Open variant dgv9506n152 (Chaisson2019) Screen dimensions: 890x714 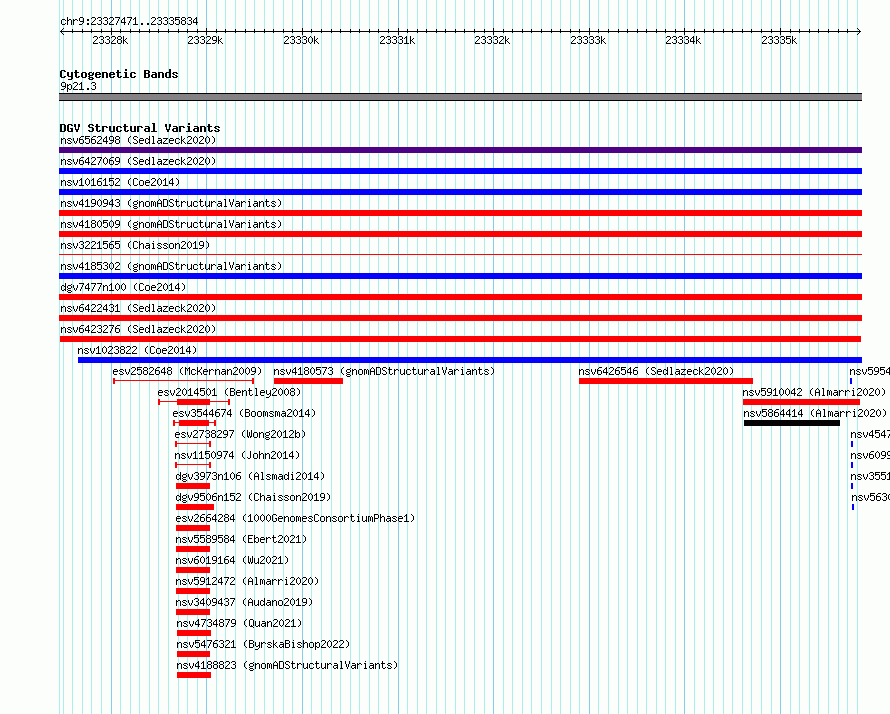[x=253, y=497]
